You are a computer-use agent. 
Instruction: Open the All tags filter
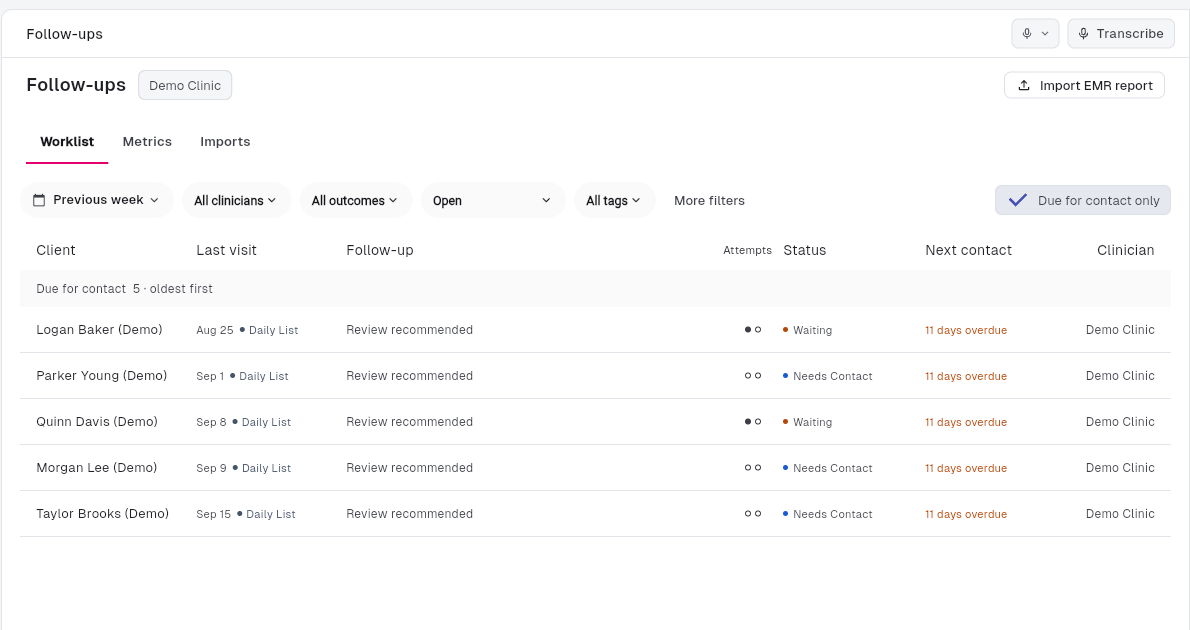(614, 200)
